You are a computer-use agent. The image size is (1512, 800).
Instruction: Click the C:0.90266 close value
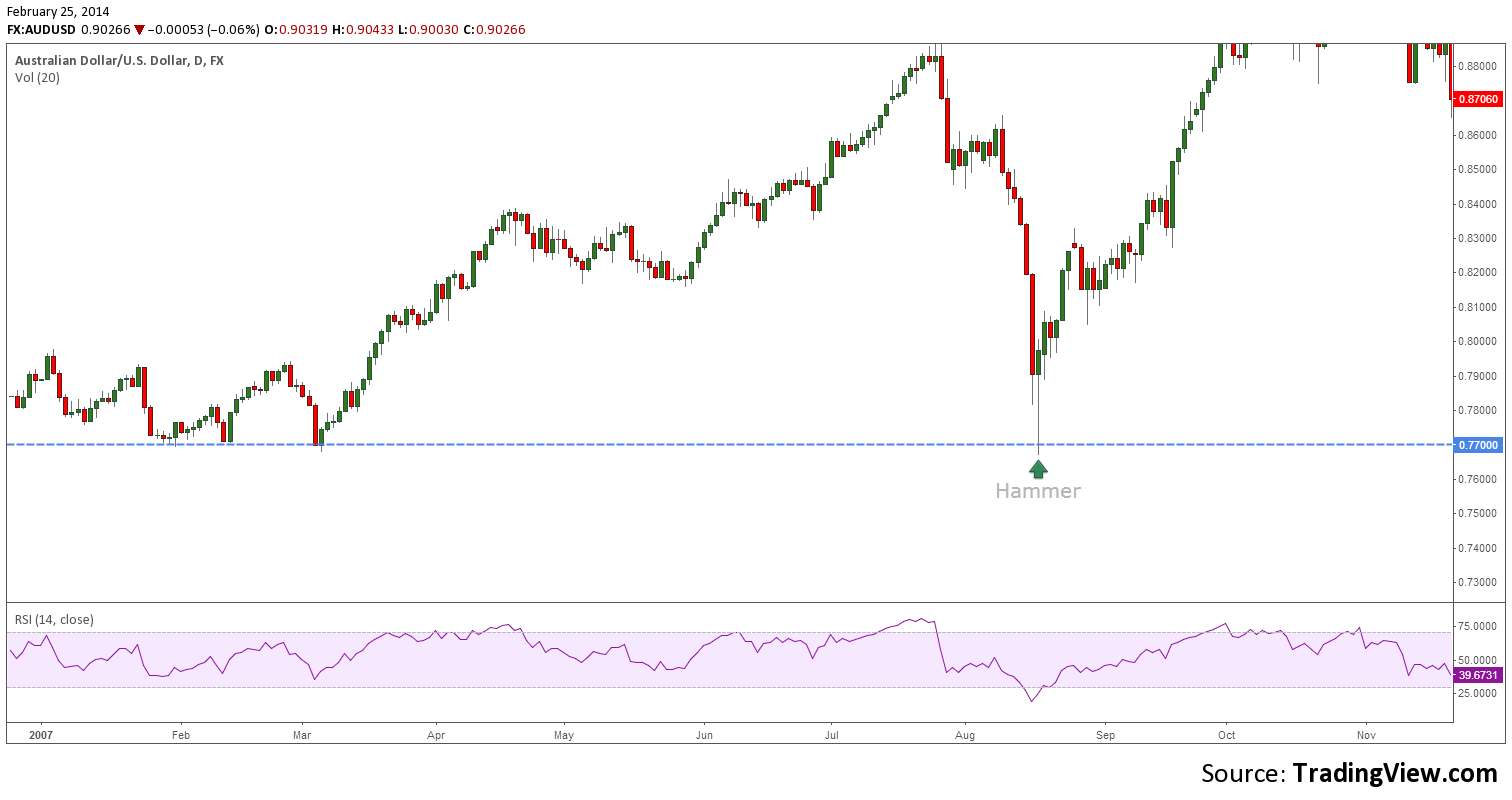(x=495, y=30)
